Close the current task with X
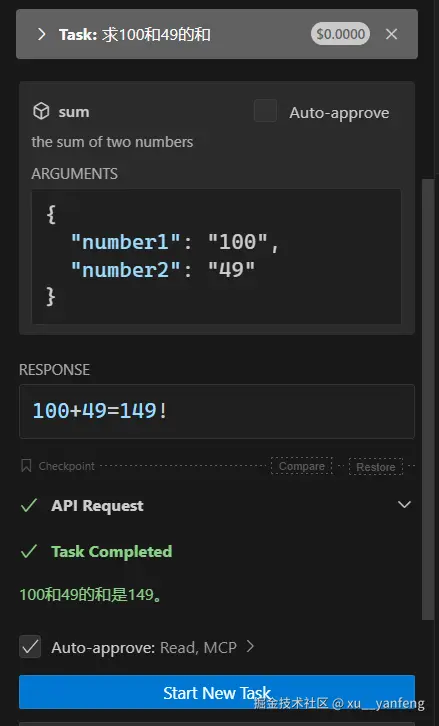 tap(391, 34)
